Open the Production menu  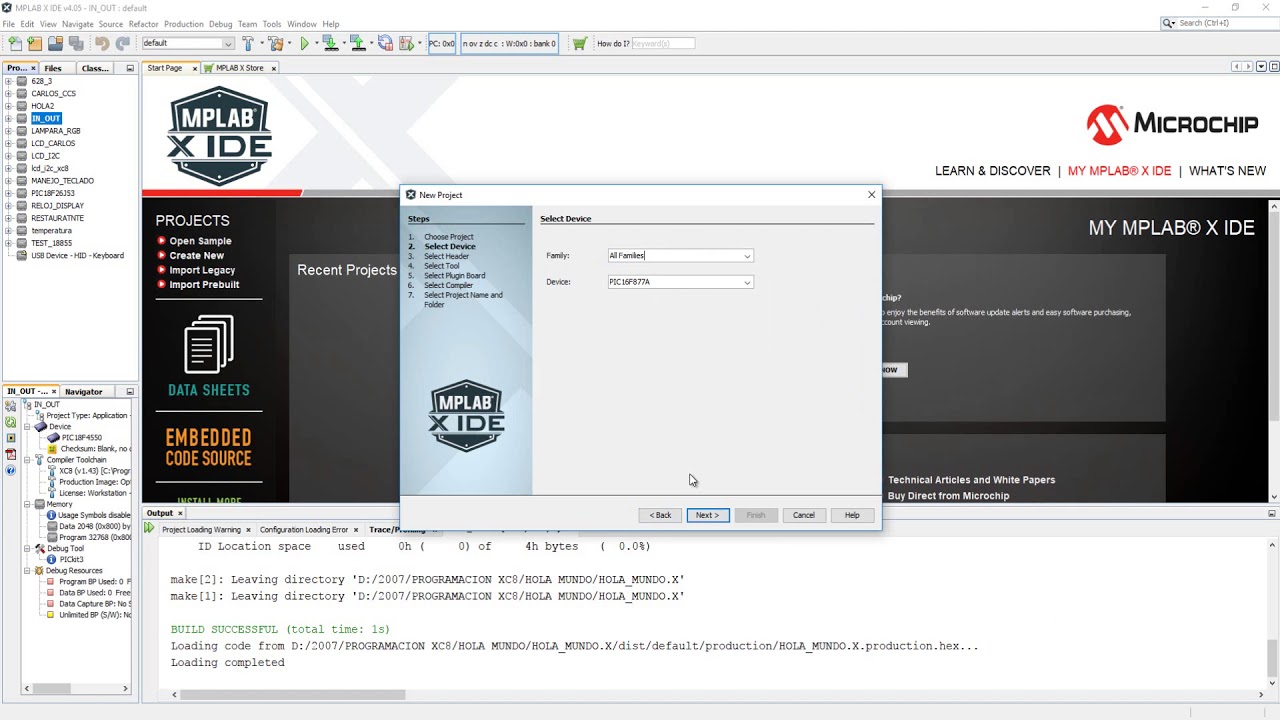point(183,24)
